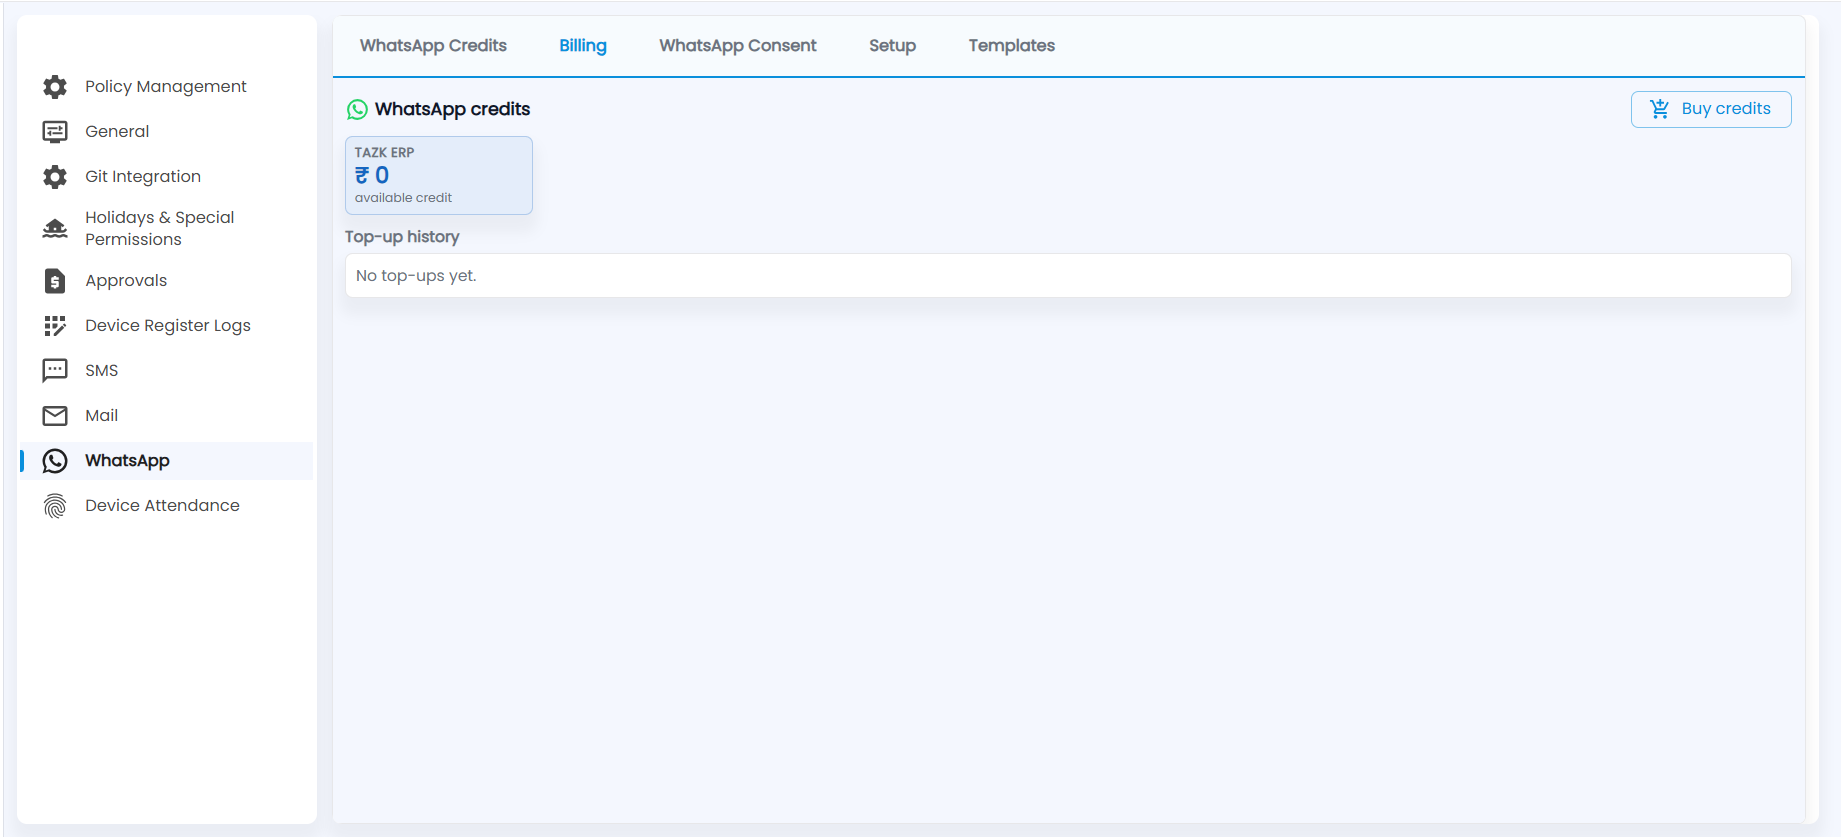Click the Approvals label in the sidebar

126,281
